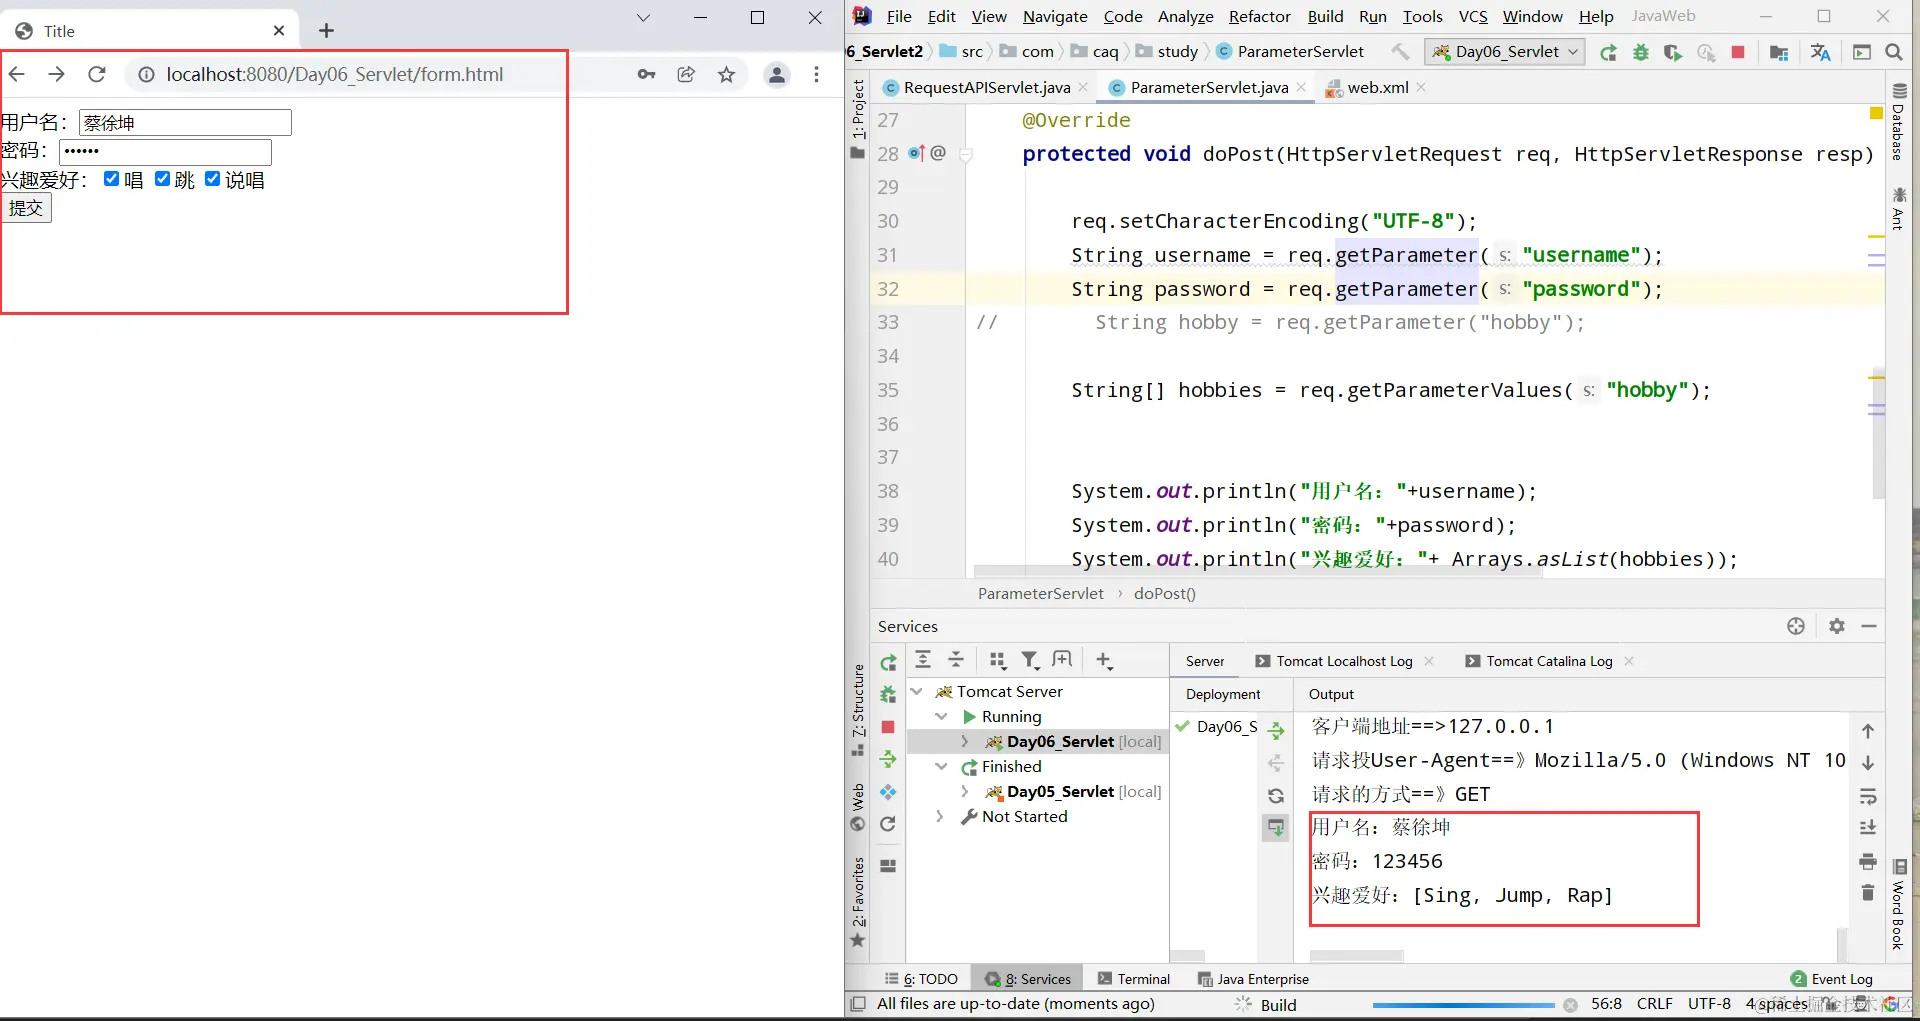
Task: Open the Day06_Servlet run configuration dropdown
Action: pos(1505,52)
